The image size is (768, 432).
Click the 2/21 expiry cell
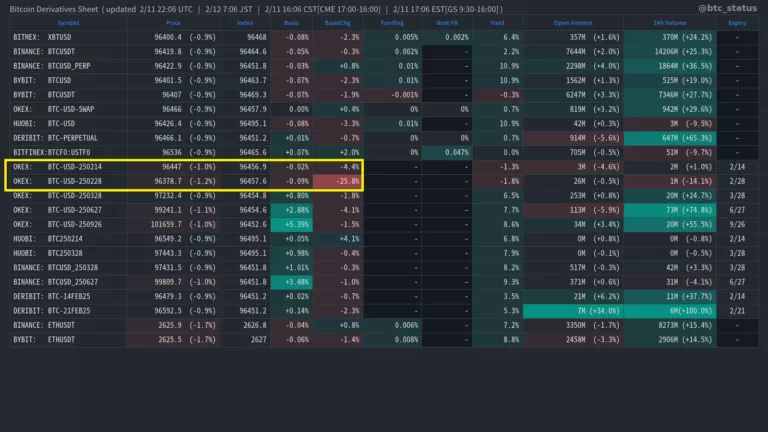tap(737, 311)
